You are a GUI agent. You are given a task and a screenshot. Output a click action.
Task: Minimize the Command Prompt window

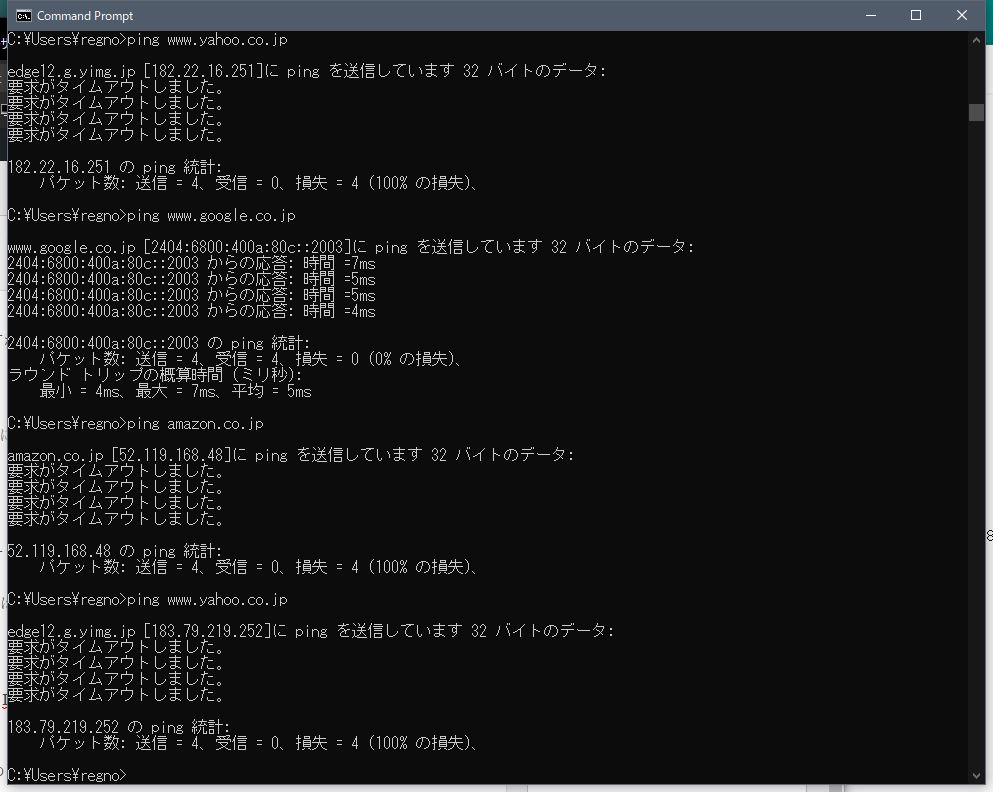[871, 15]
